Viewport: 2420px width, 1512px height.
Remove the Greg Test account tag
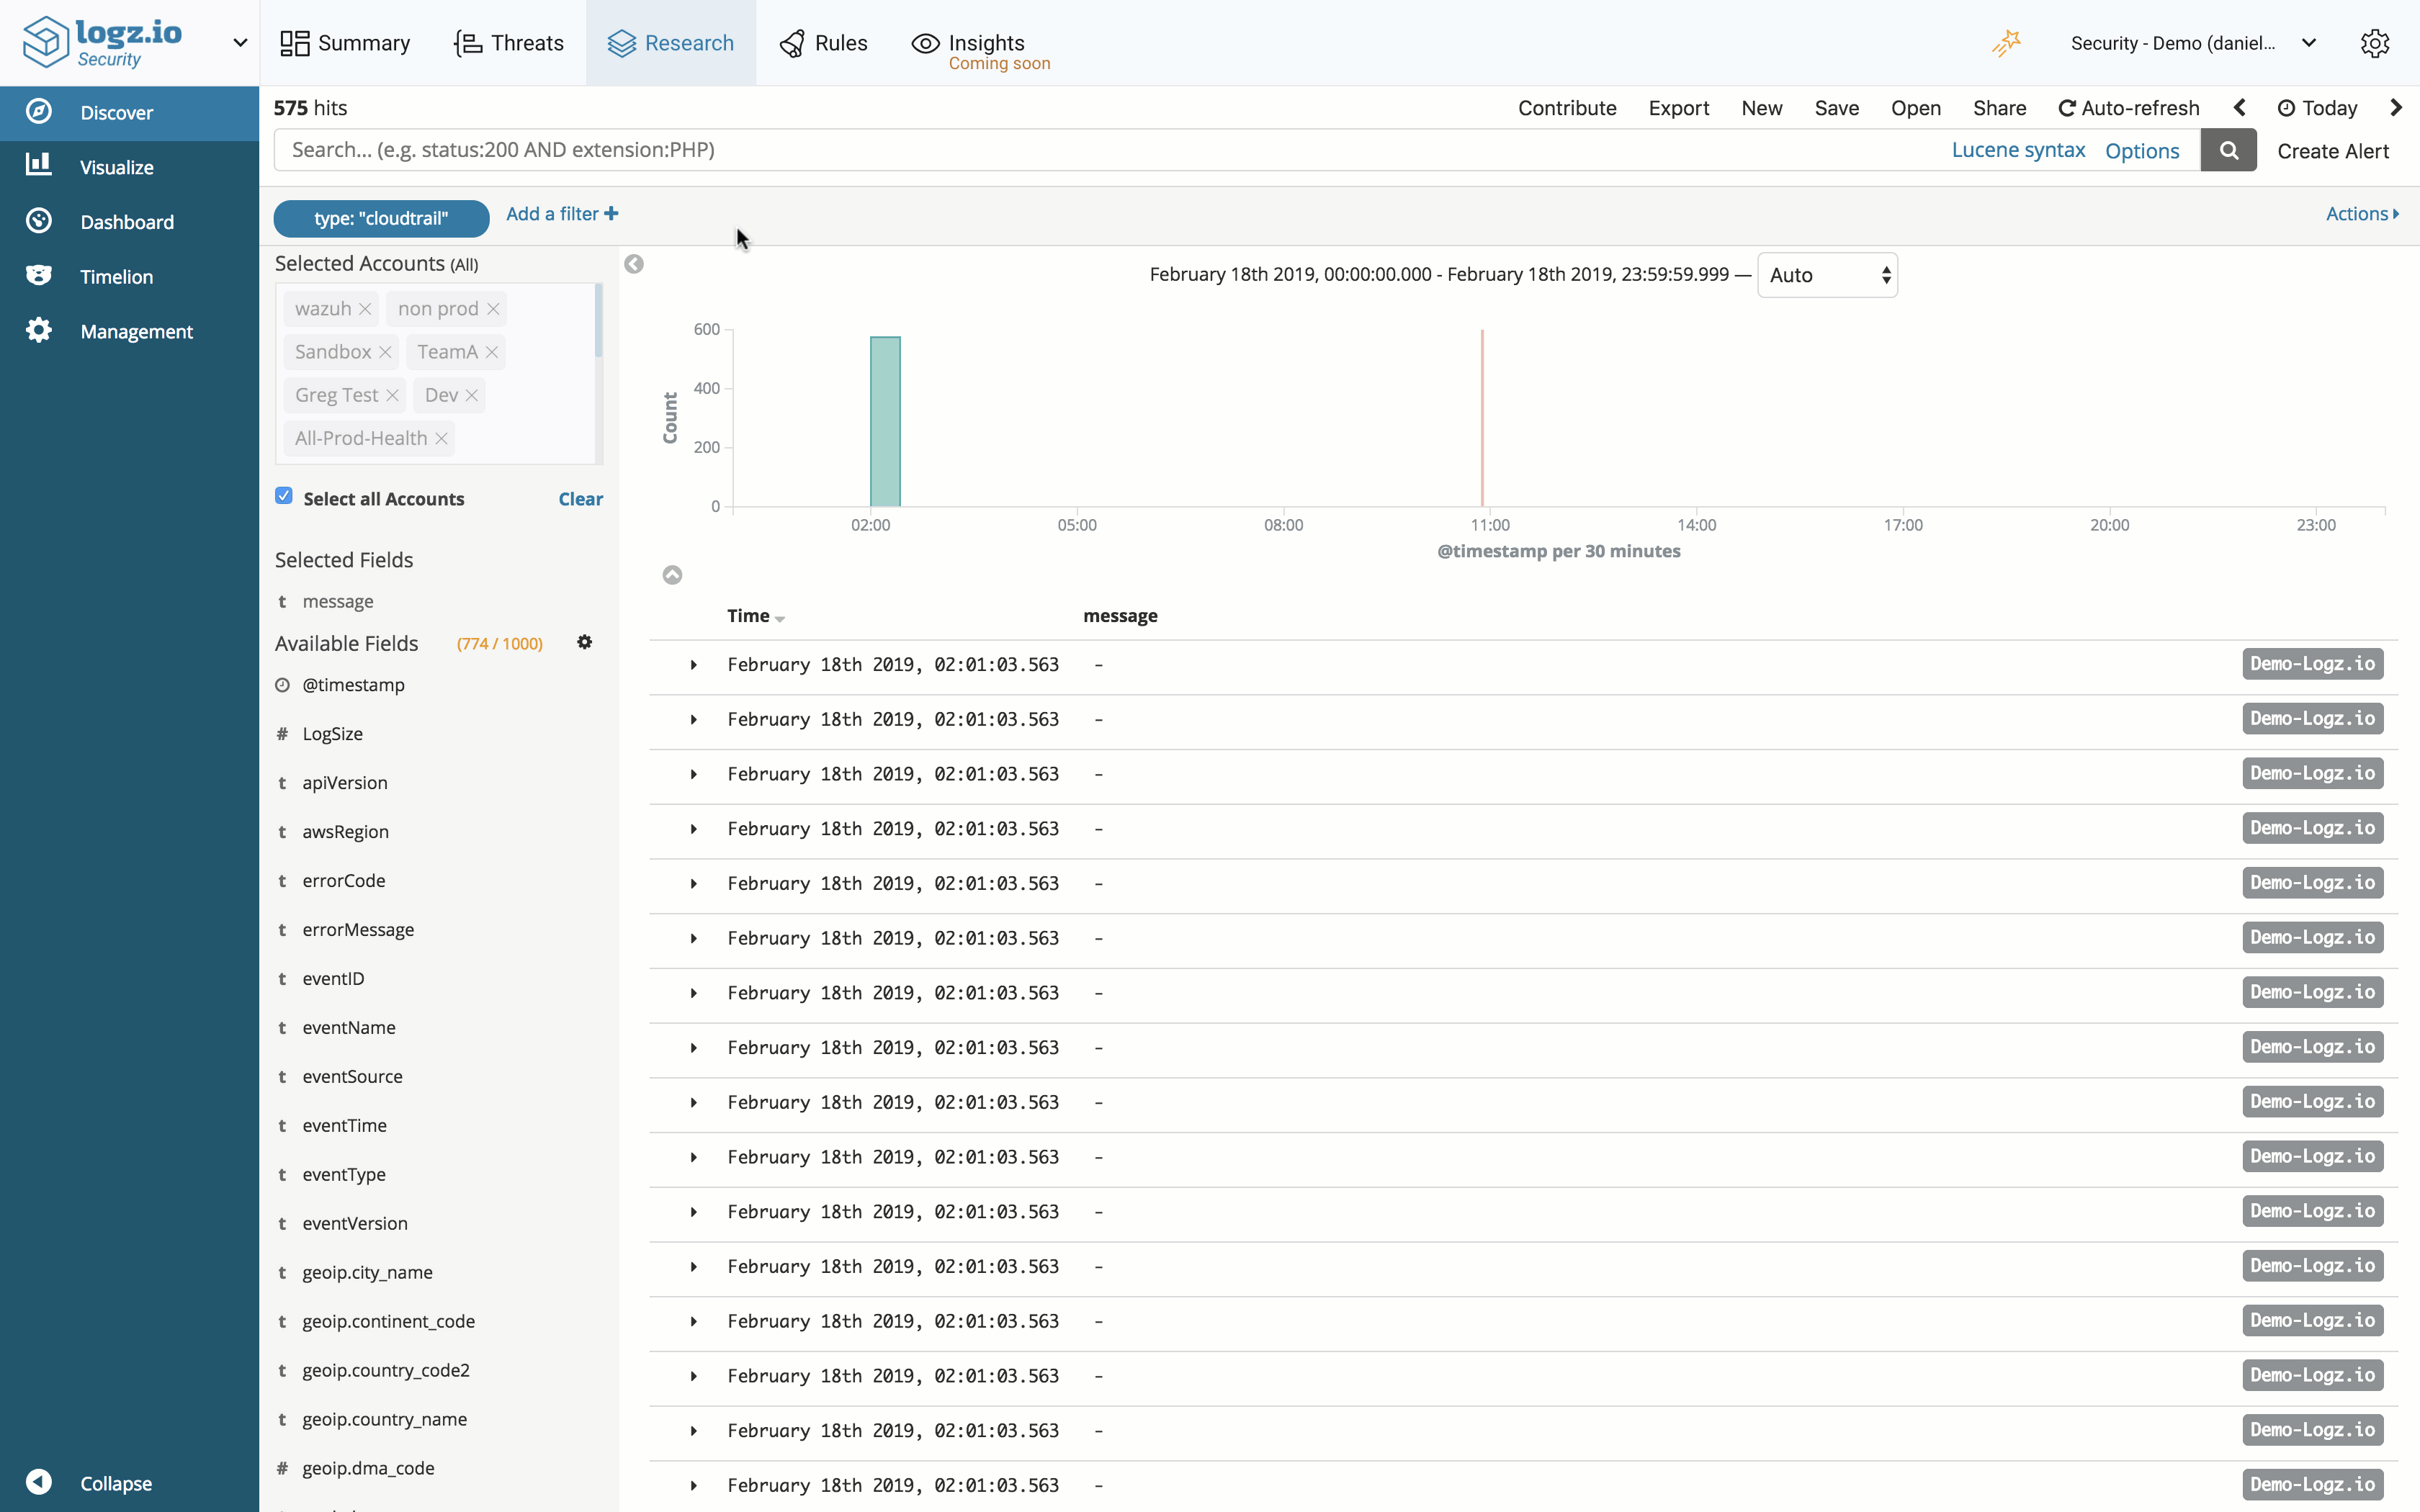tap(392, 396)
